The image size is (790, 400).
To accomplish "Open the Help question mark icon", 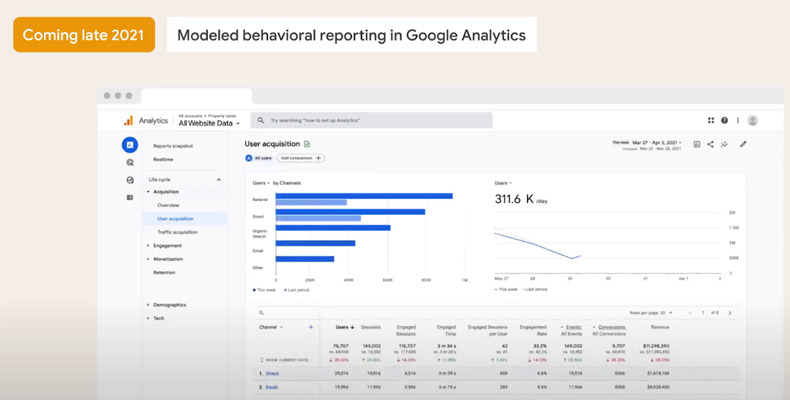I will click(x=725, y=120).
